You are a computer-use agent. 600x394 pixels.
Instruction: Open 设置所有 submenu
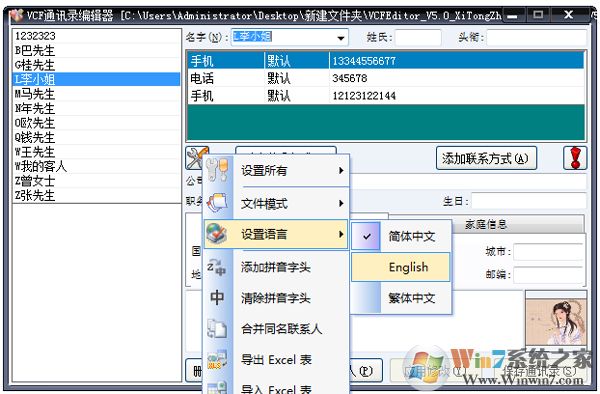tap(276, 171)
